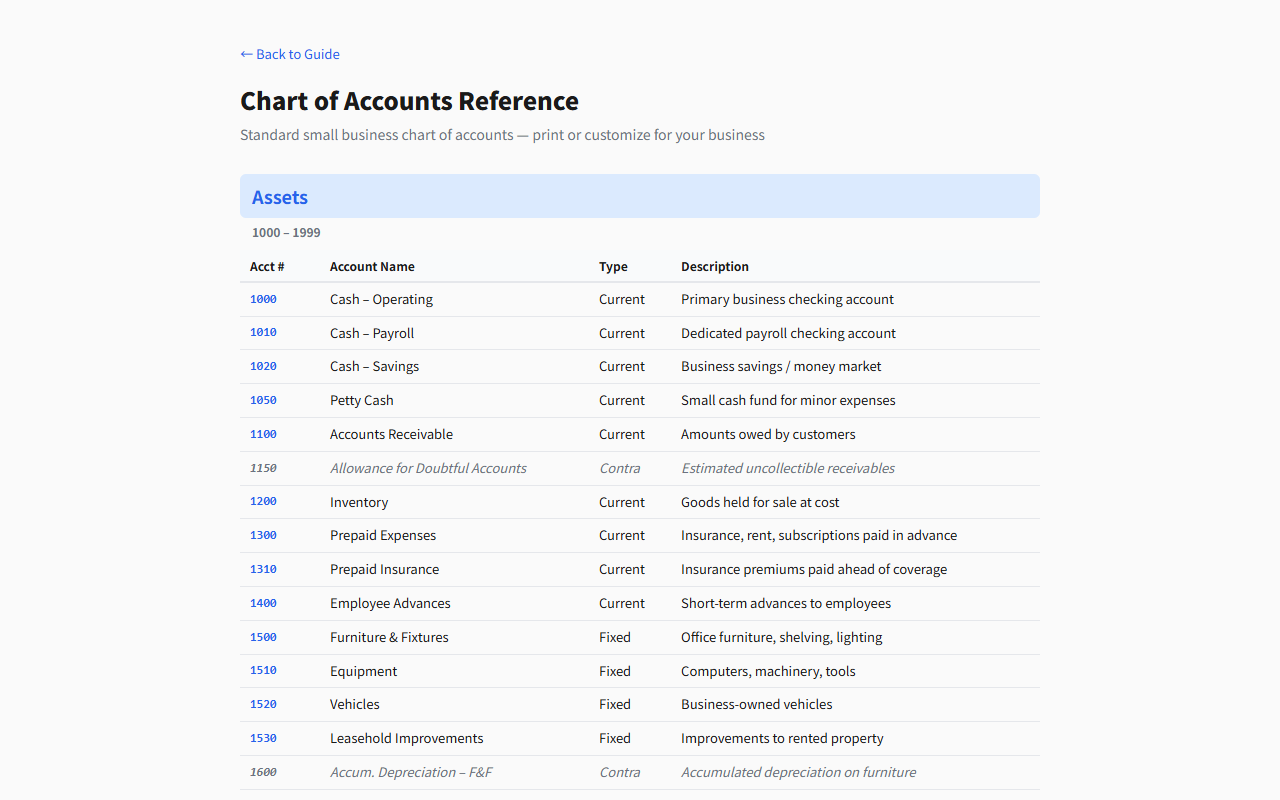Open account number 1500
1280x800 pixels.
point(263,637)
